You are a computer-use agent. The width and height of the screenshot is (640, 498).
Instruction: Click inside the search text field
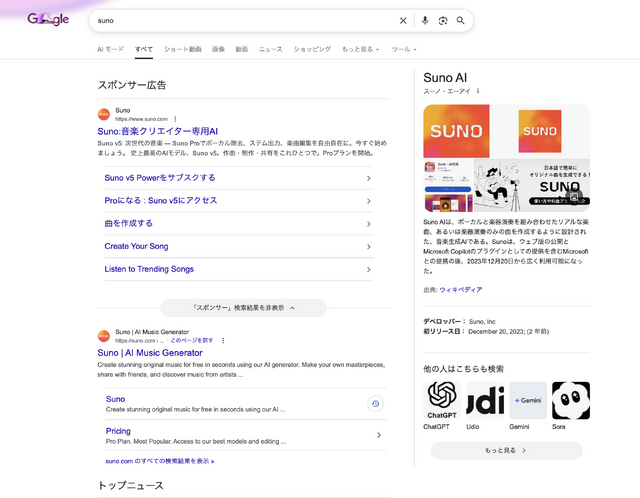point(240,20)
